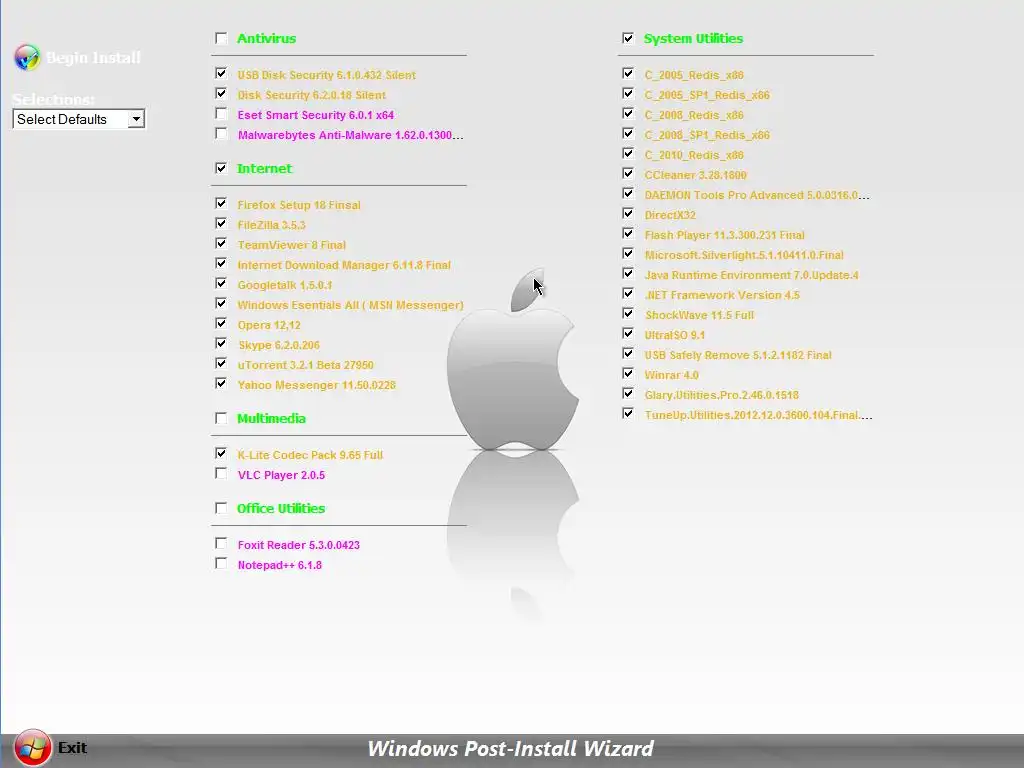This screenshot has width=1024, height=768.
Task: Toggle TeamViewer 8 Final checkbox
Action: tap(221, 244)
